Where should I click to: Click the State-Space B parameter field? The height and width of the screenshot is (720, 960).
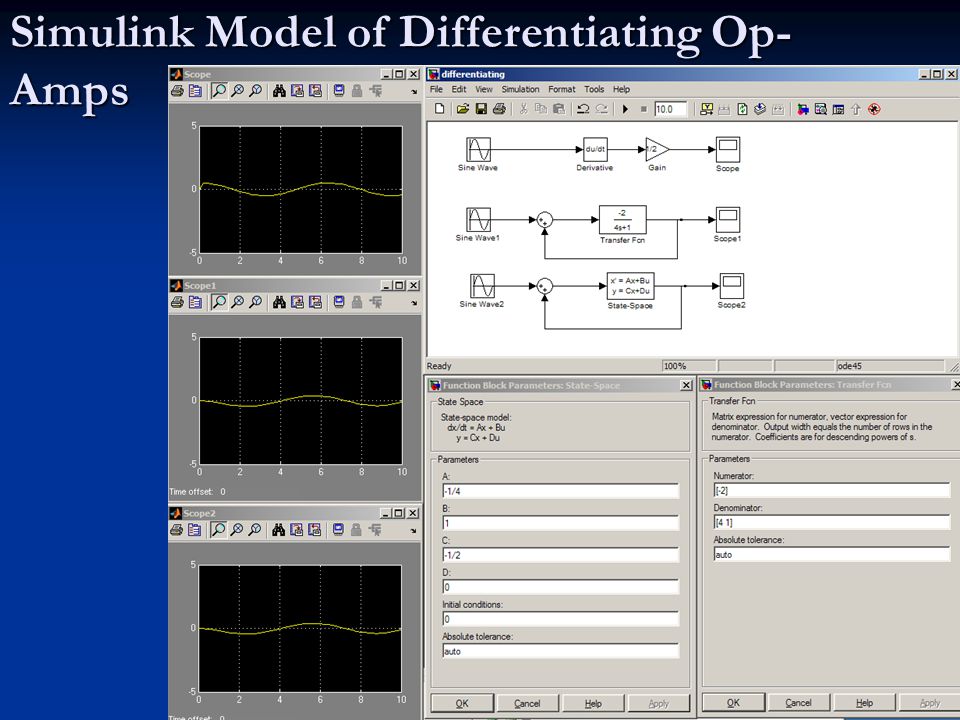pos(560,523)
